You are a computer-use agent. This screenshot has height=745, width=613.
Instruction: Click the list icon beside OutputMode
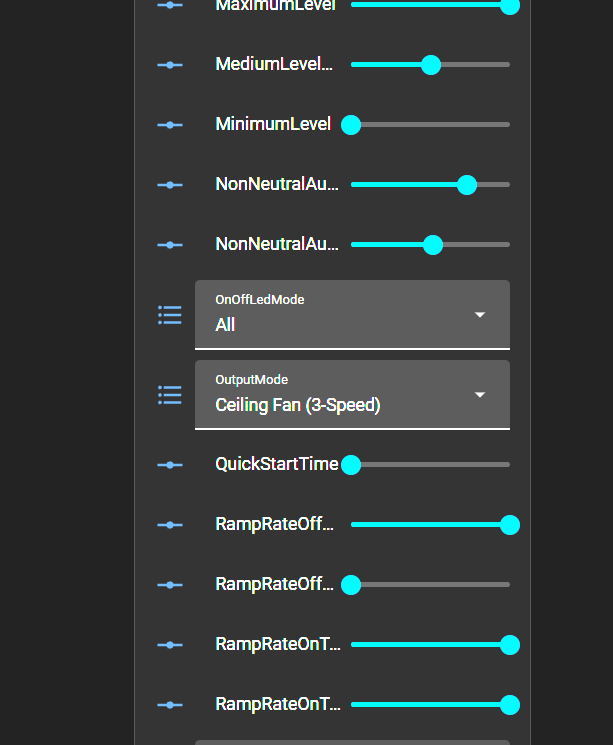pos(170,395)
